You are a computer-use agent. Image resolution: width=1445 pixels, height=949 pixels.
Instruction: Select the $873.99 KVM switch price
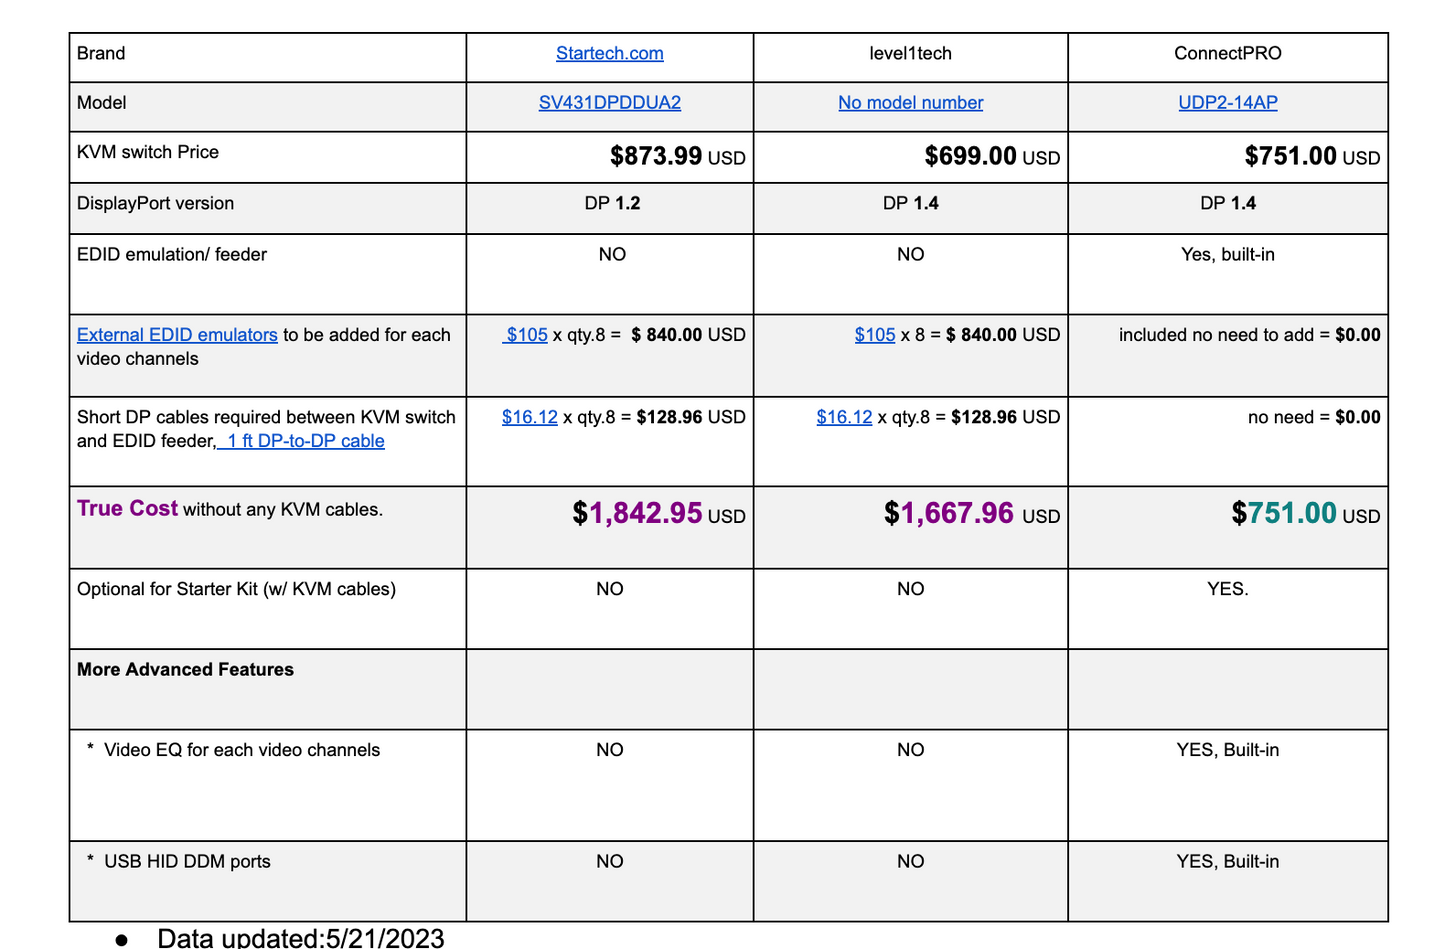656,156
